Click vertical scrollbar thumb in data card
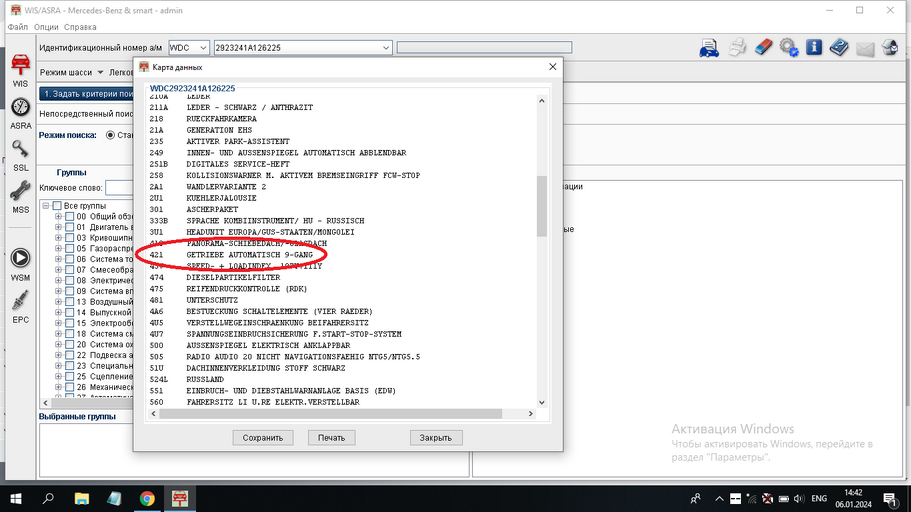Viewport: 911px width, 512px height. 541,206
